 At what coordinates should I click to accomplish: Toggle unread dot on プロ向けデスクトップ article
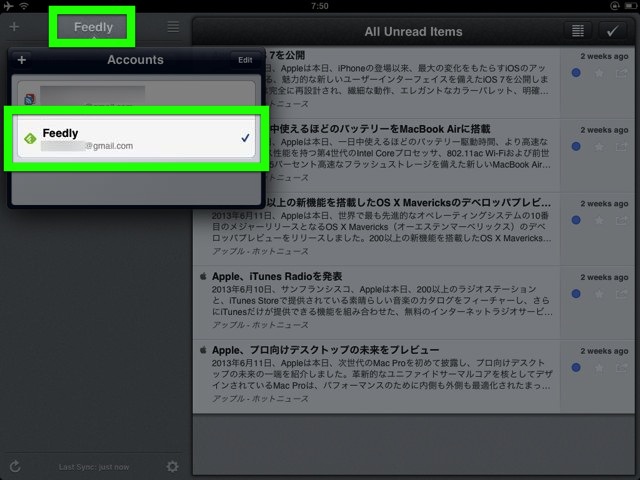tap(576, 368)
